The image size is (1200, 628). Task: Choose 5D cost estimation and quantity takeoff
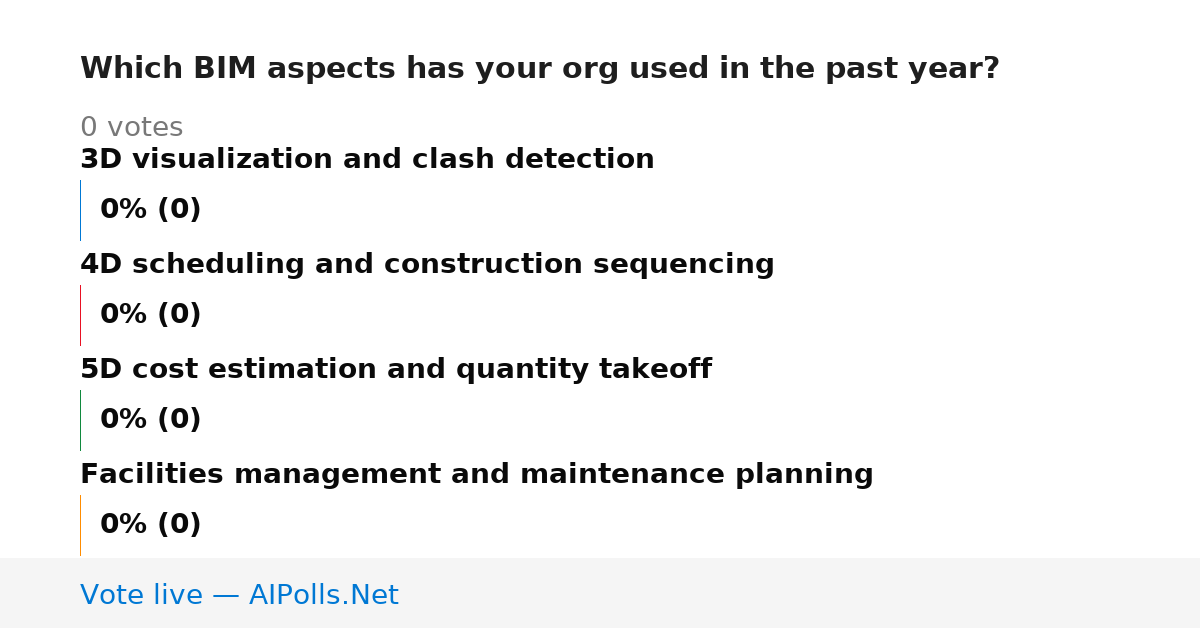click(x=396, y=370)
